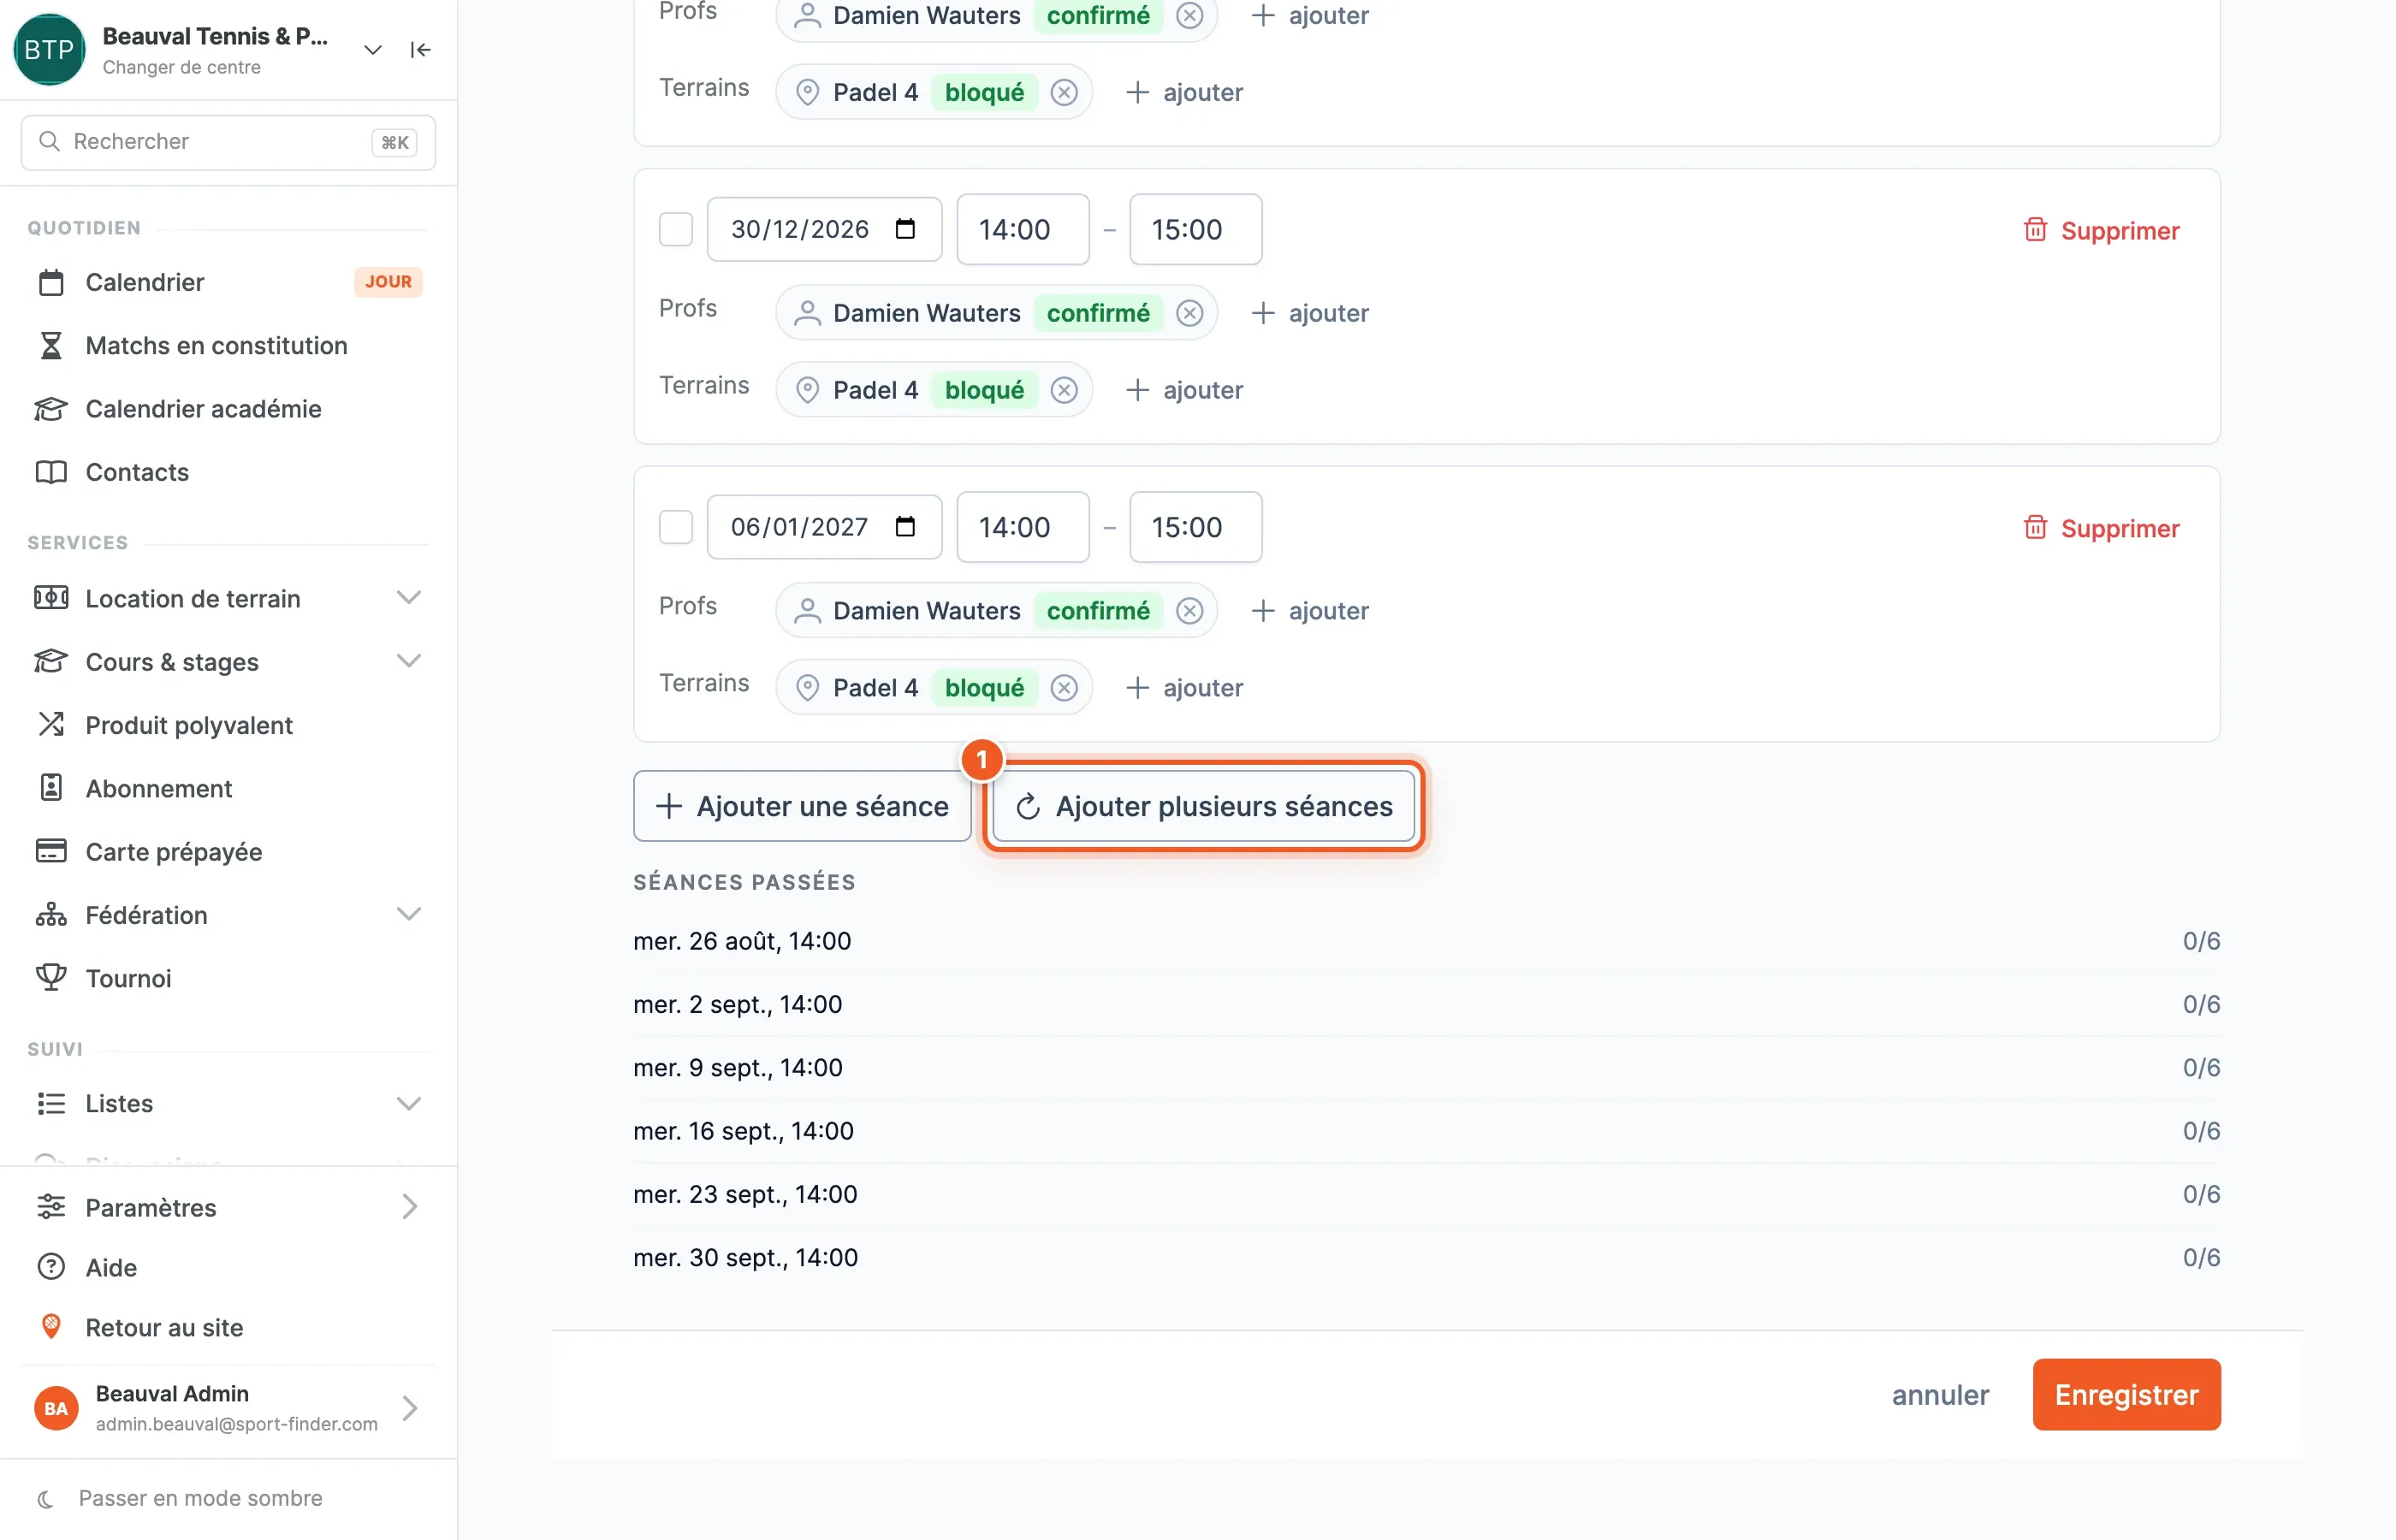Open Beauval Admin account menu
Image resolution: width=2396 pixels, height=1540 pixels.
coord(229,1408)
